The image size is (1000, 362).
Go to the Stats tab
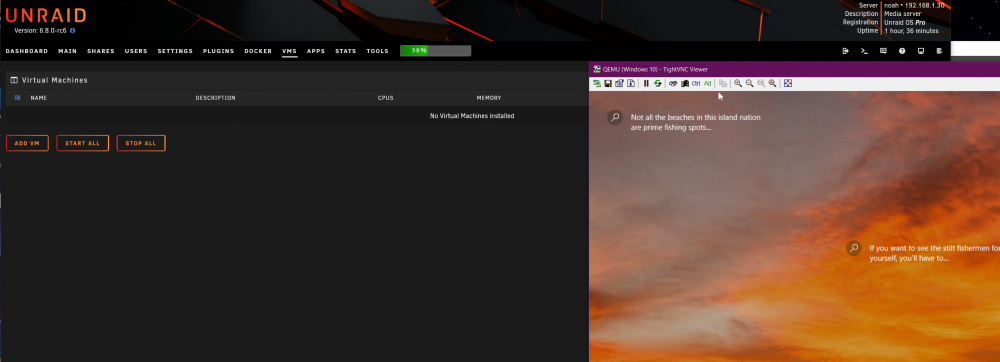[346, 51]
